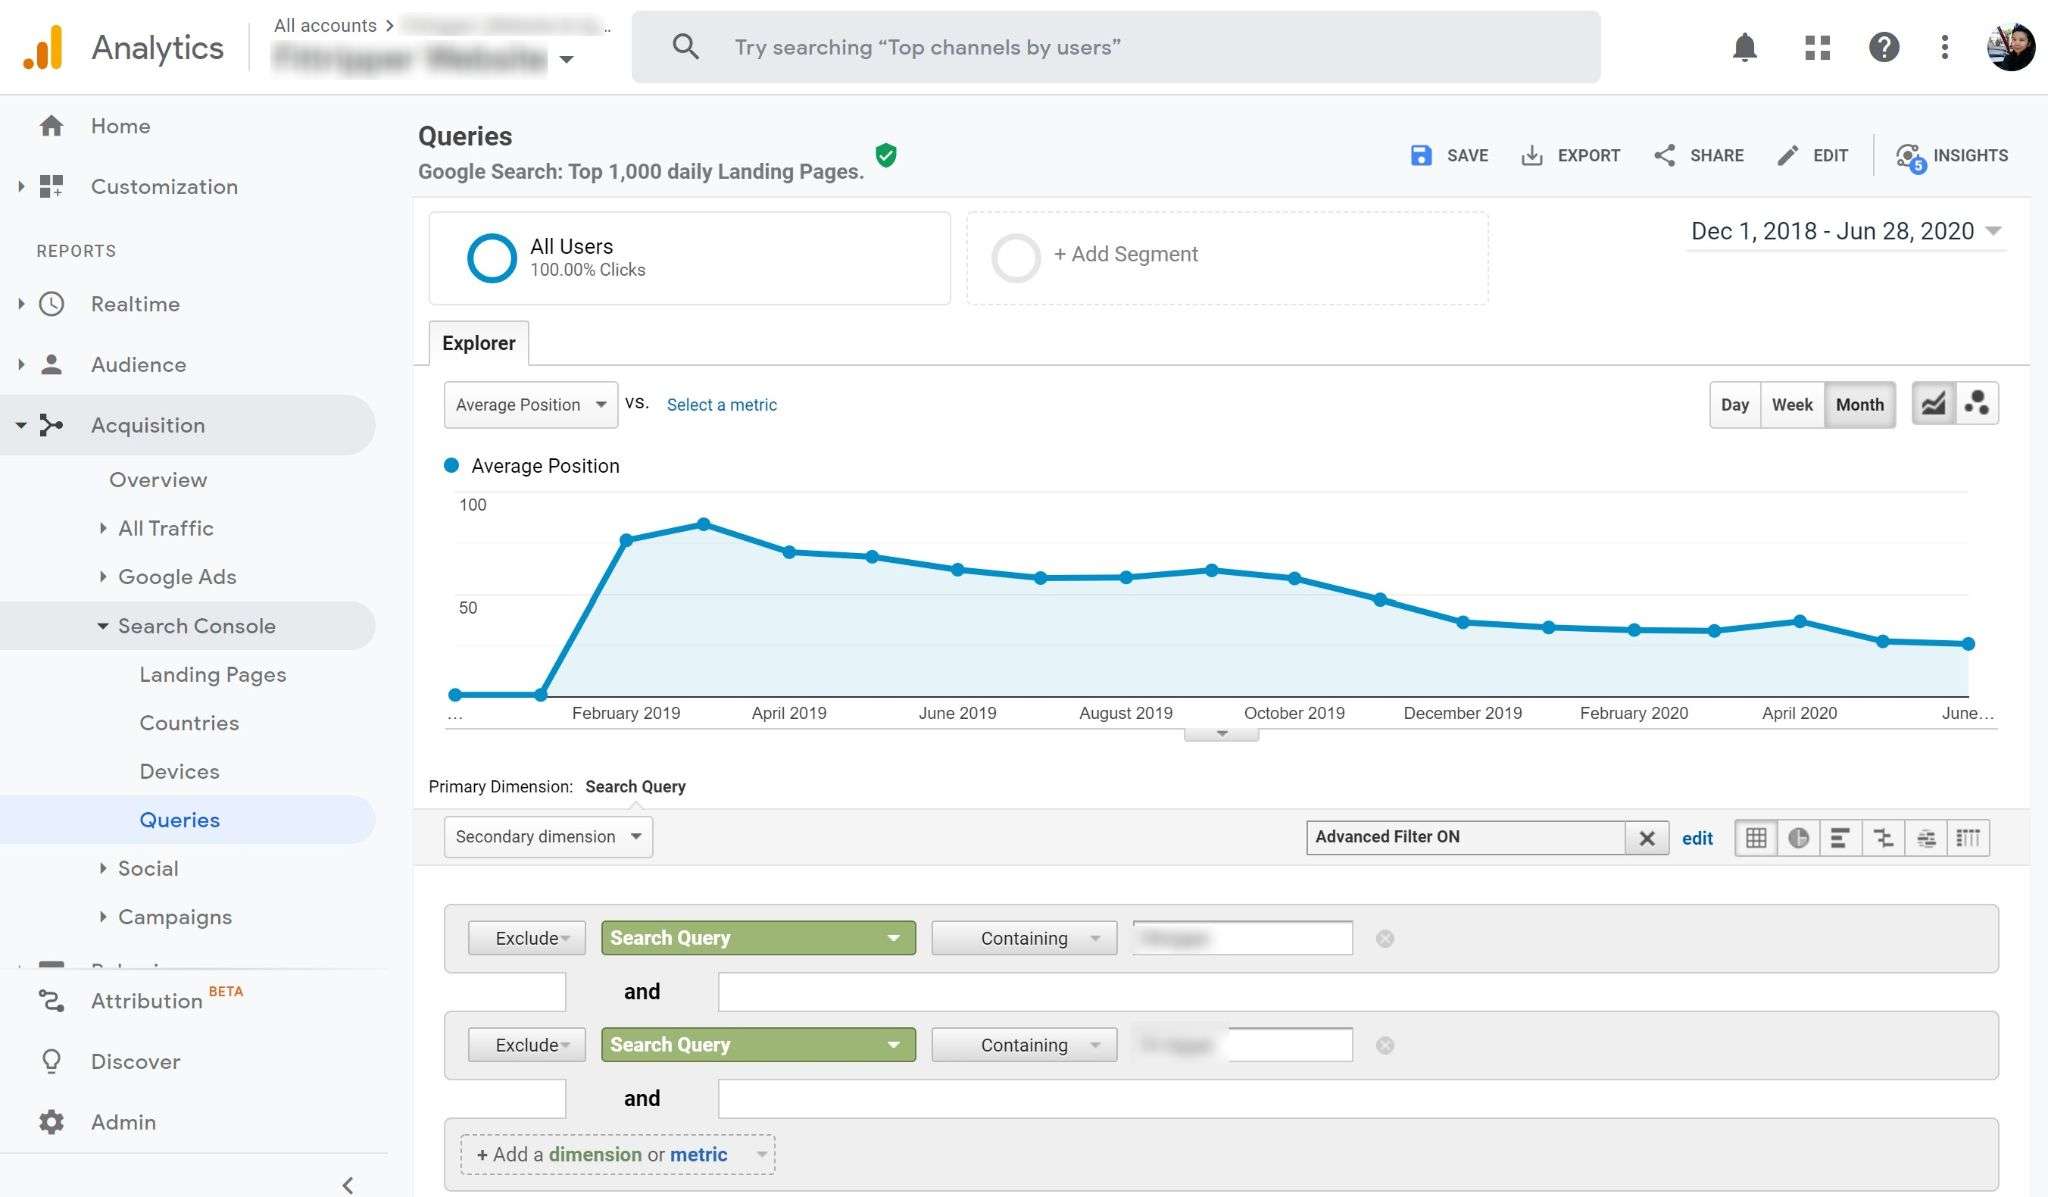Screen dimensions: 2048x1197
Task: Switch to line chart view
Action: tap(1934, 403)
